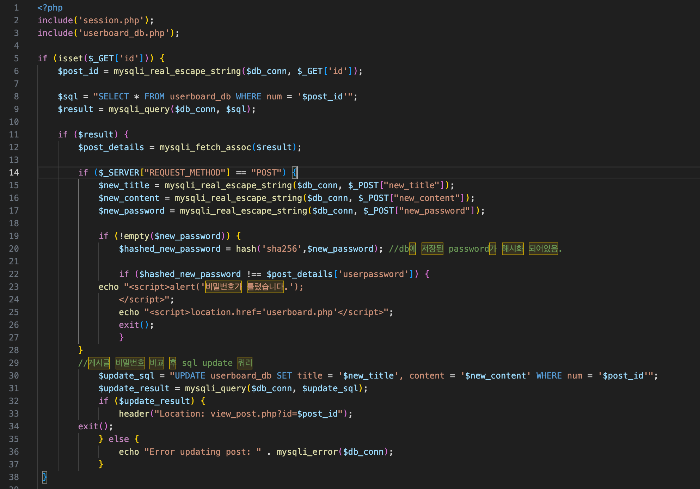
Task: Click line number 30 in the gutter
Action: [14, 376]
